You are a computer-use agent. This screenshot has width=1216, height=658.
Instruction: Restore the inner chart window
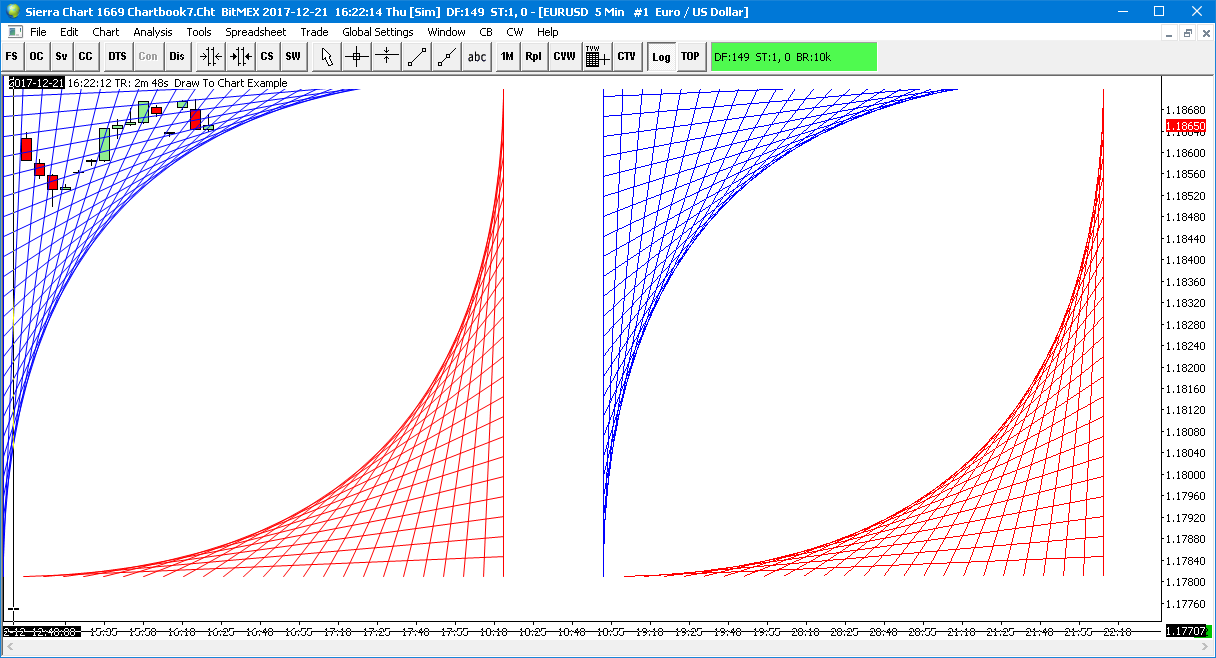coord(1188,32)
